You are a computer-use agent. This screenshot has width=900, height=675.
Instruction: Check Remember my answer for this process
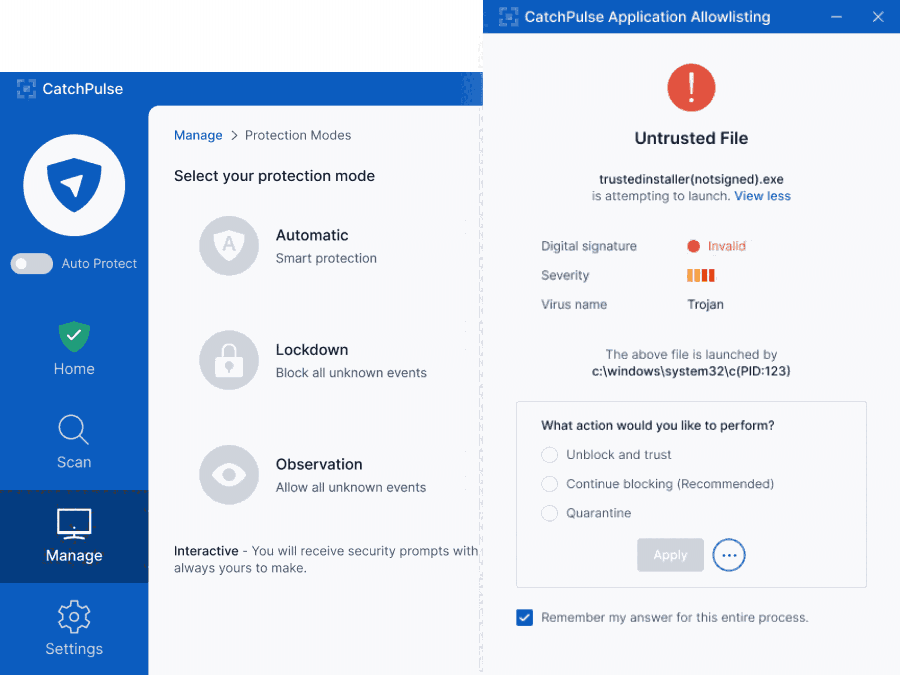[524, 617]
